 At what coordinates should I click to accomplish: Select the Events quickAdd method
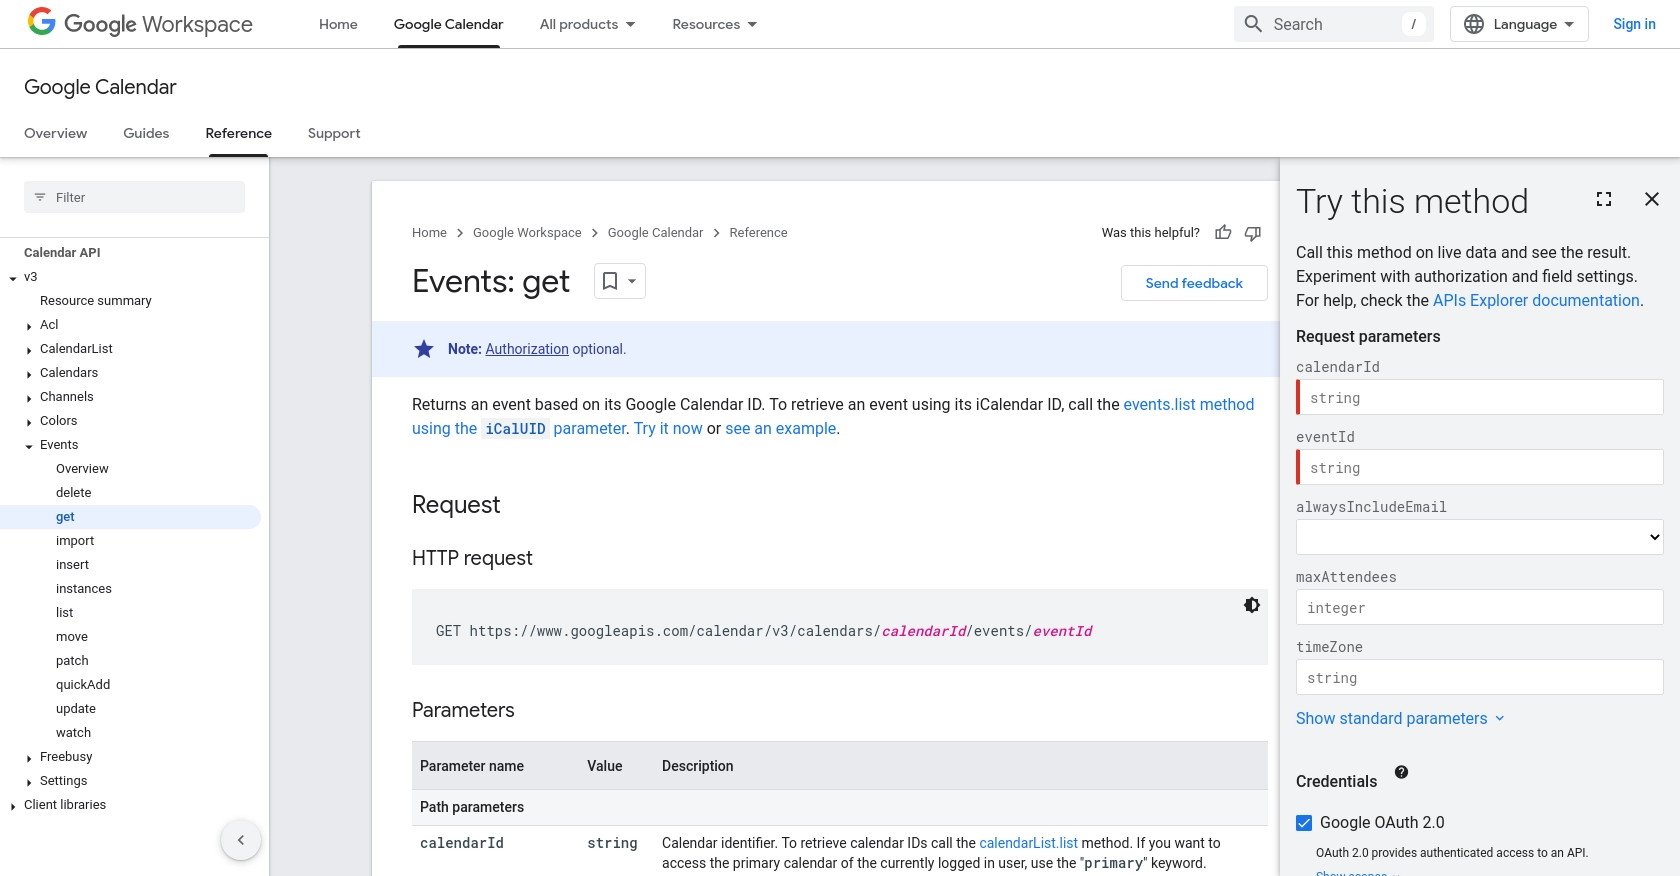[83, 685]
